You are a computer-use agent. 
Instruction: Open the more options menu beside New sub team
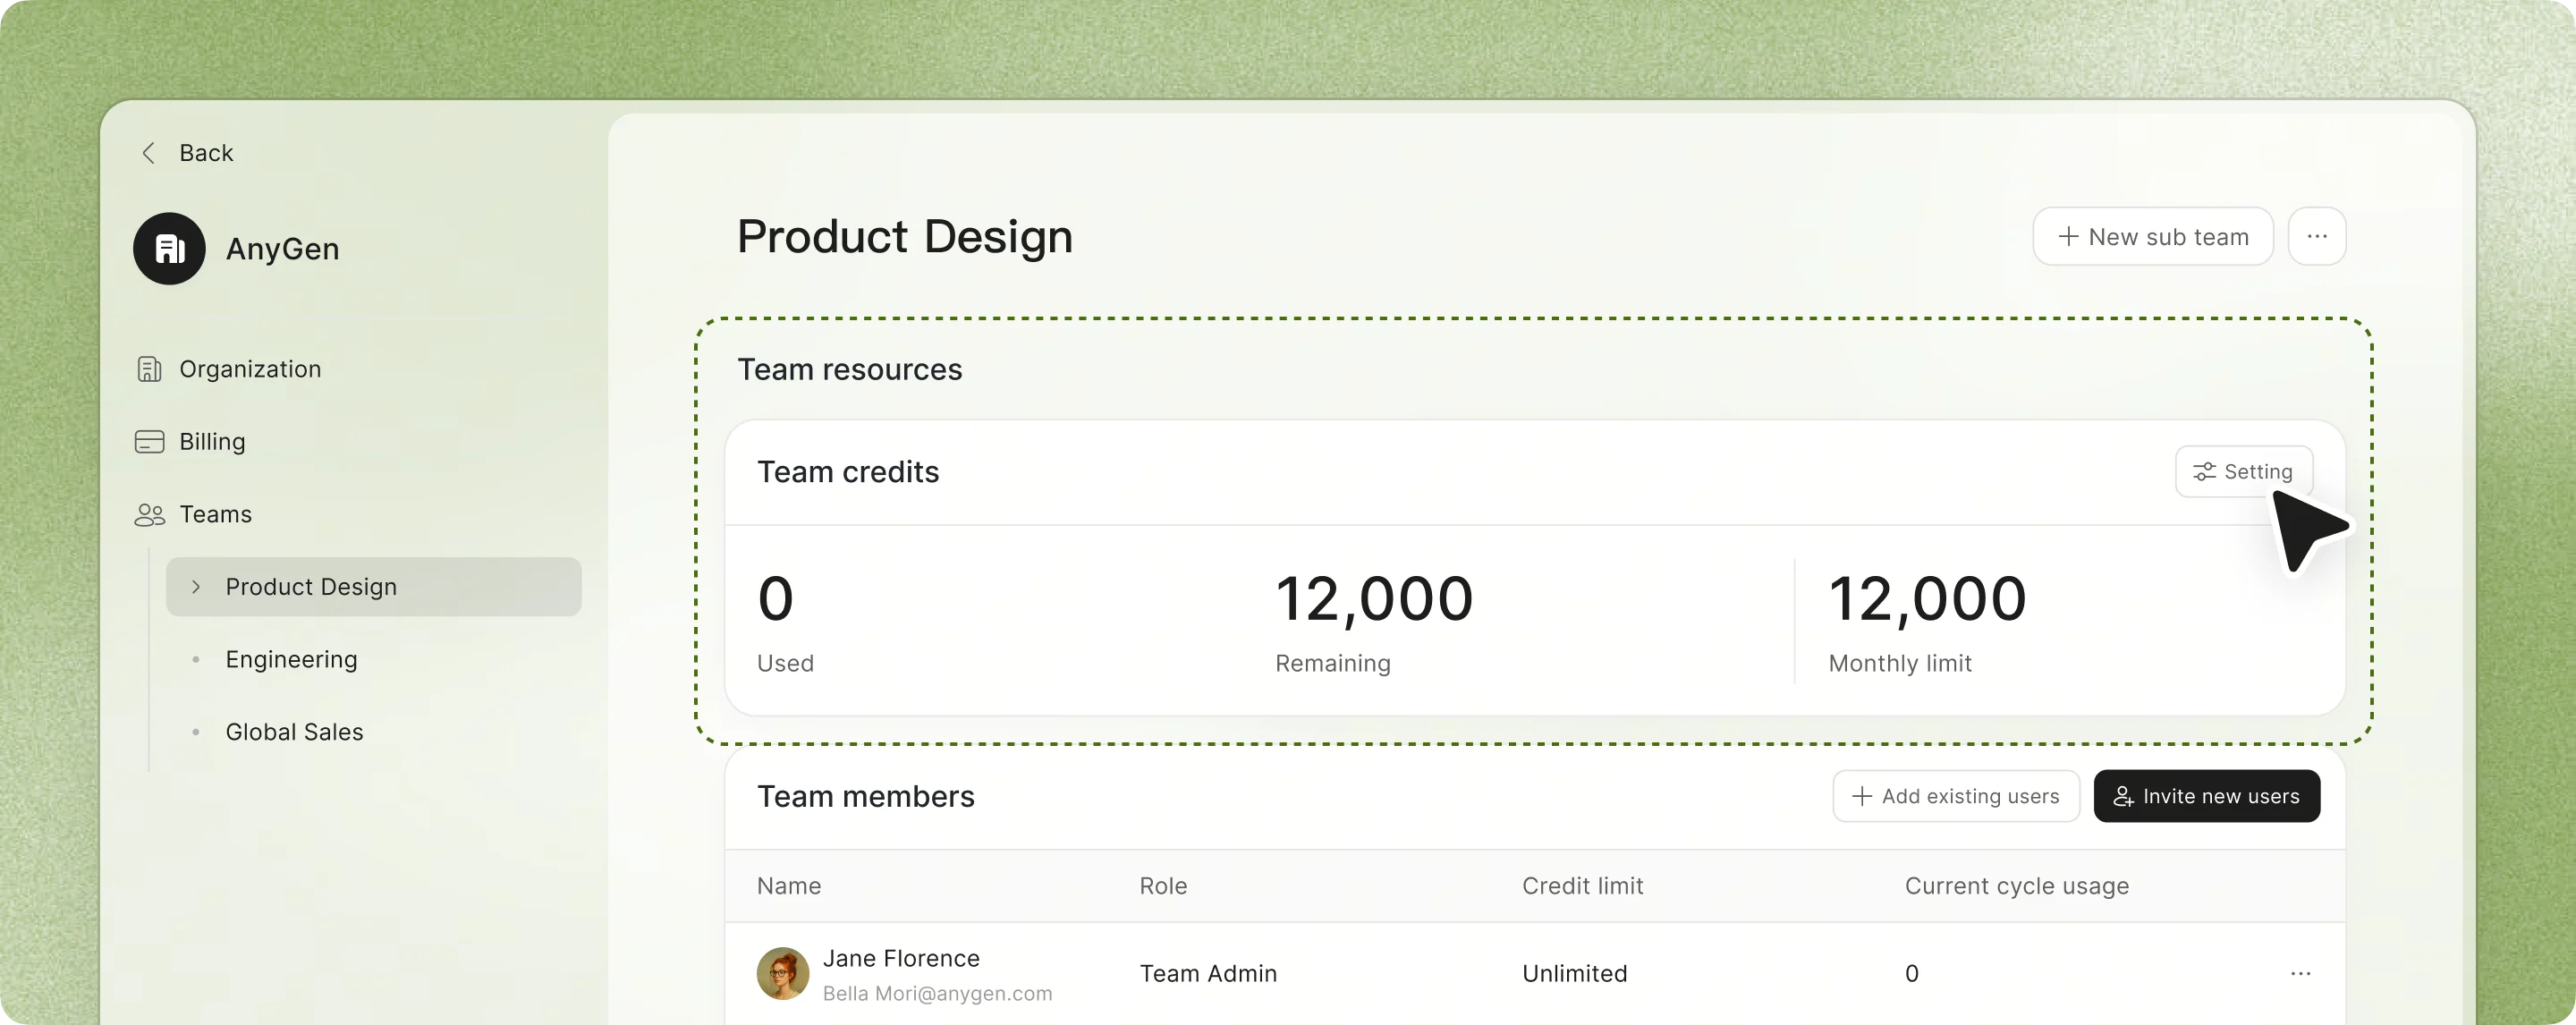click(2316, 236)
